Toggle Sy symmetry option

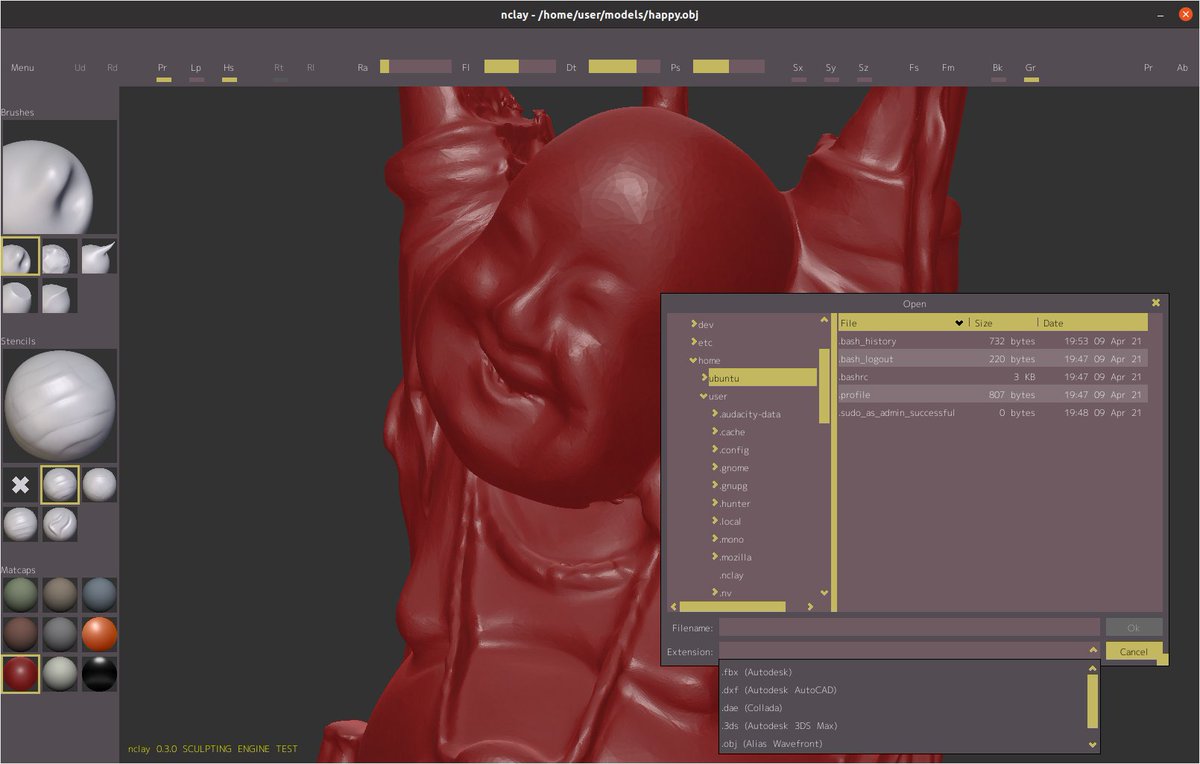click(x=831, y=71)
